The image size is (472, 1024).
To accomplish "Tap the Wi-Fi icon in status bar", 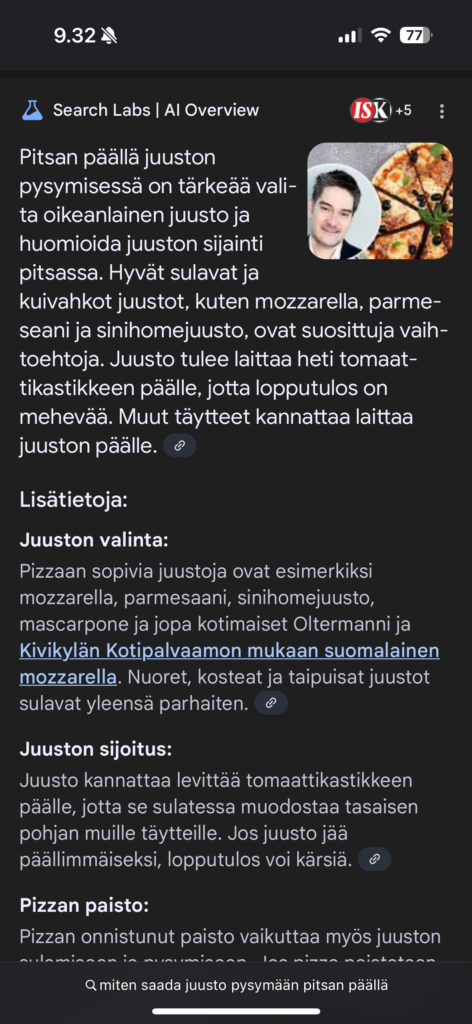I will (379, 35).
